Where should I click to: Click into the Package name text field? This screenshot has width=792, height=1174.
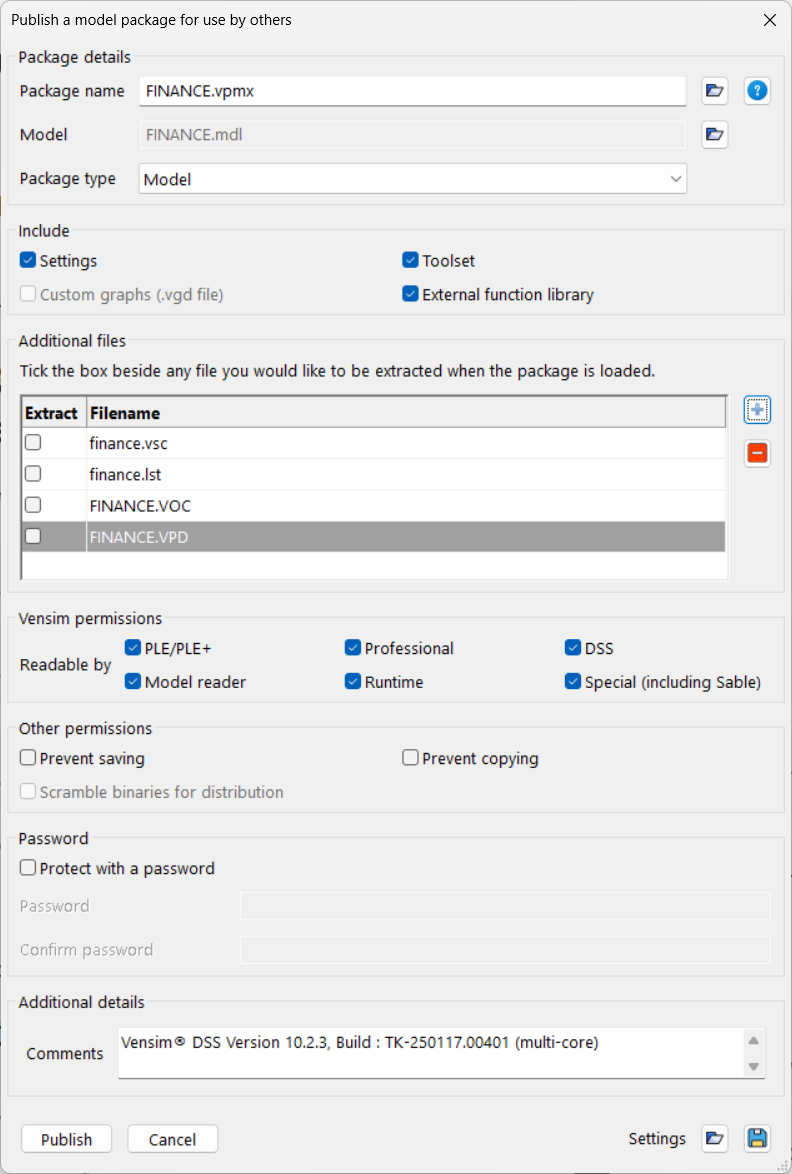[412, 91]
